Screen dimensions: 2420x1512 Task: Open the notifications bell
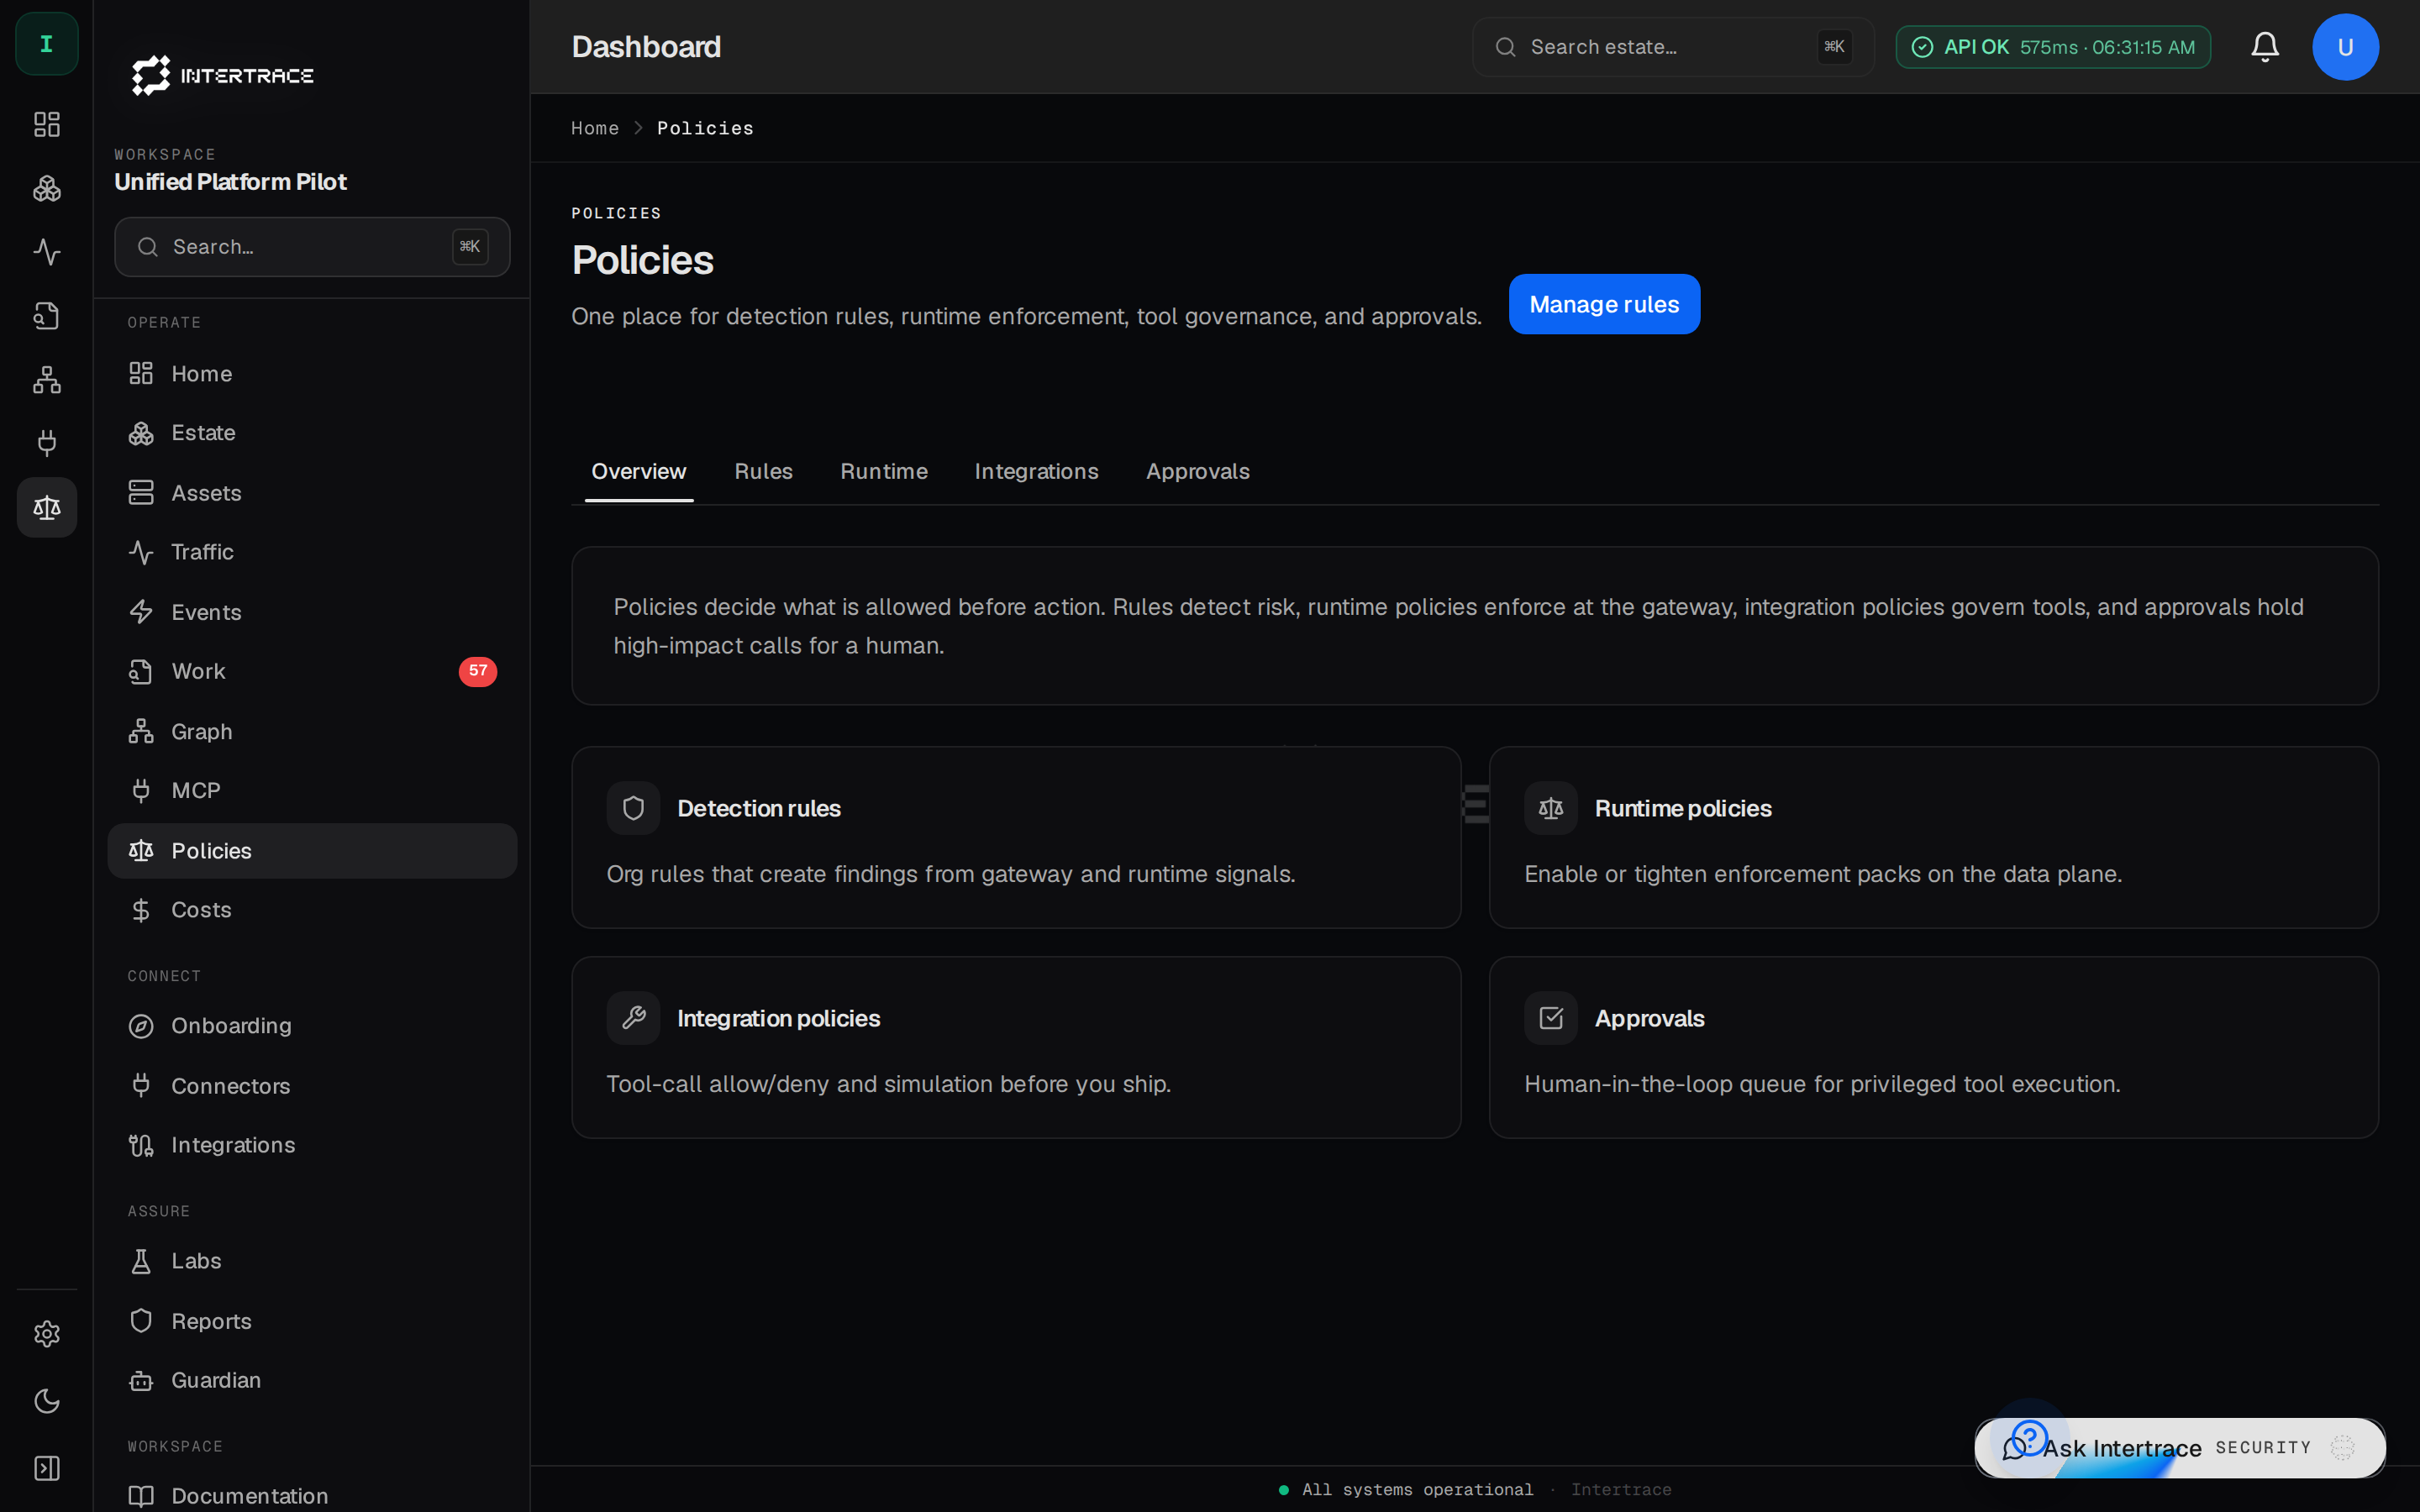[x=2265, y=47]
